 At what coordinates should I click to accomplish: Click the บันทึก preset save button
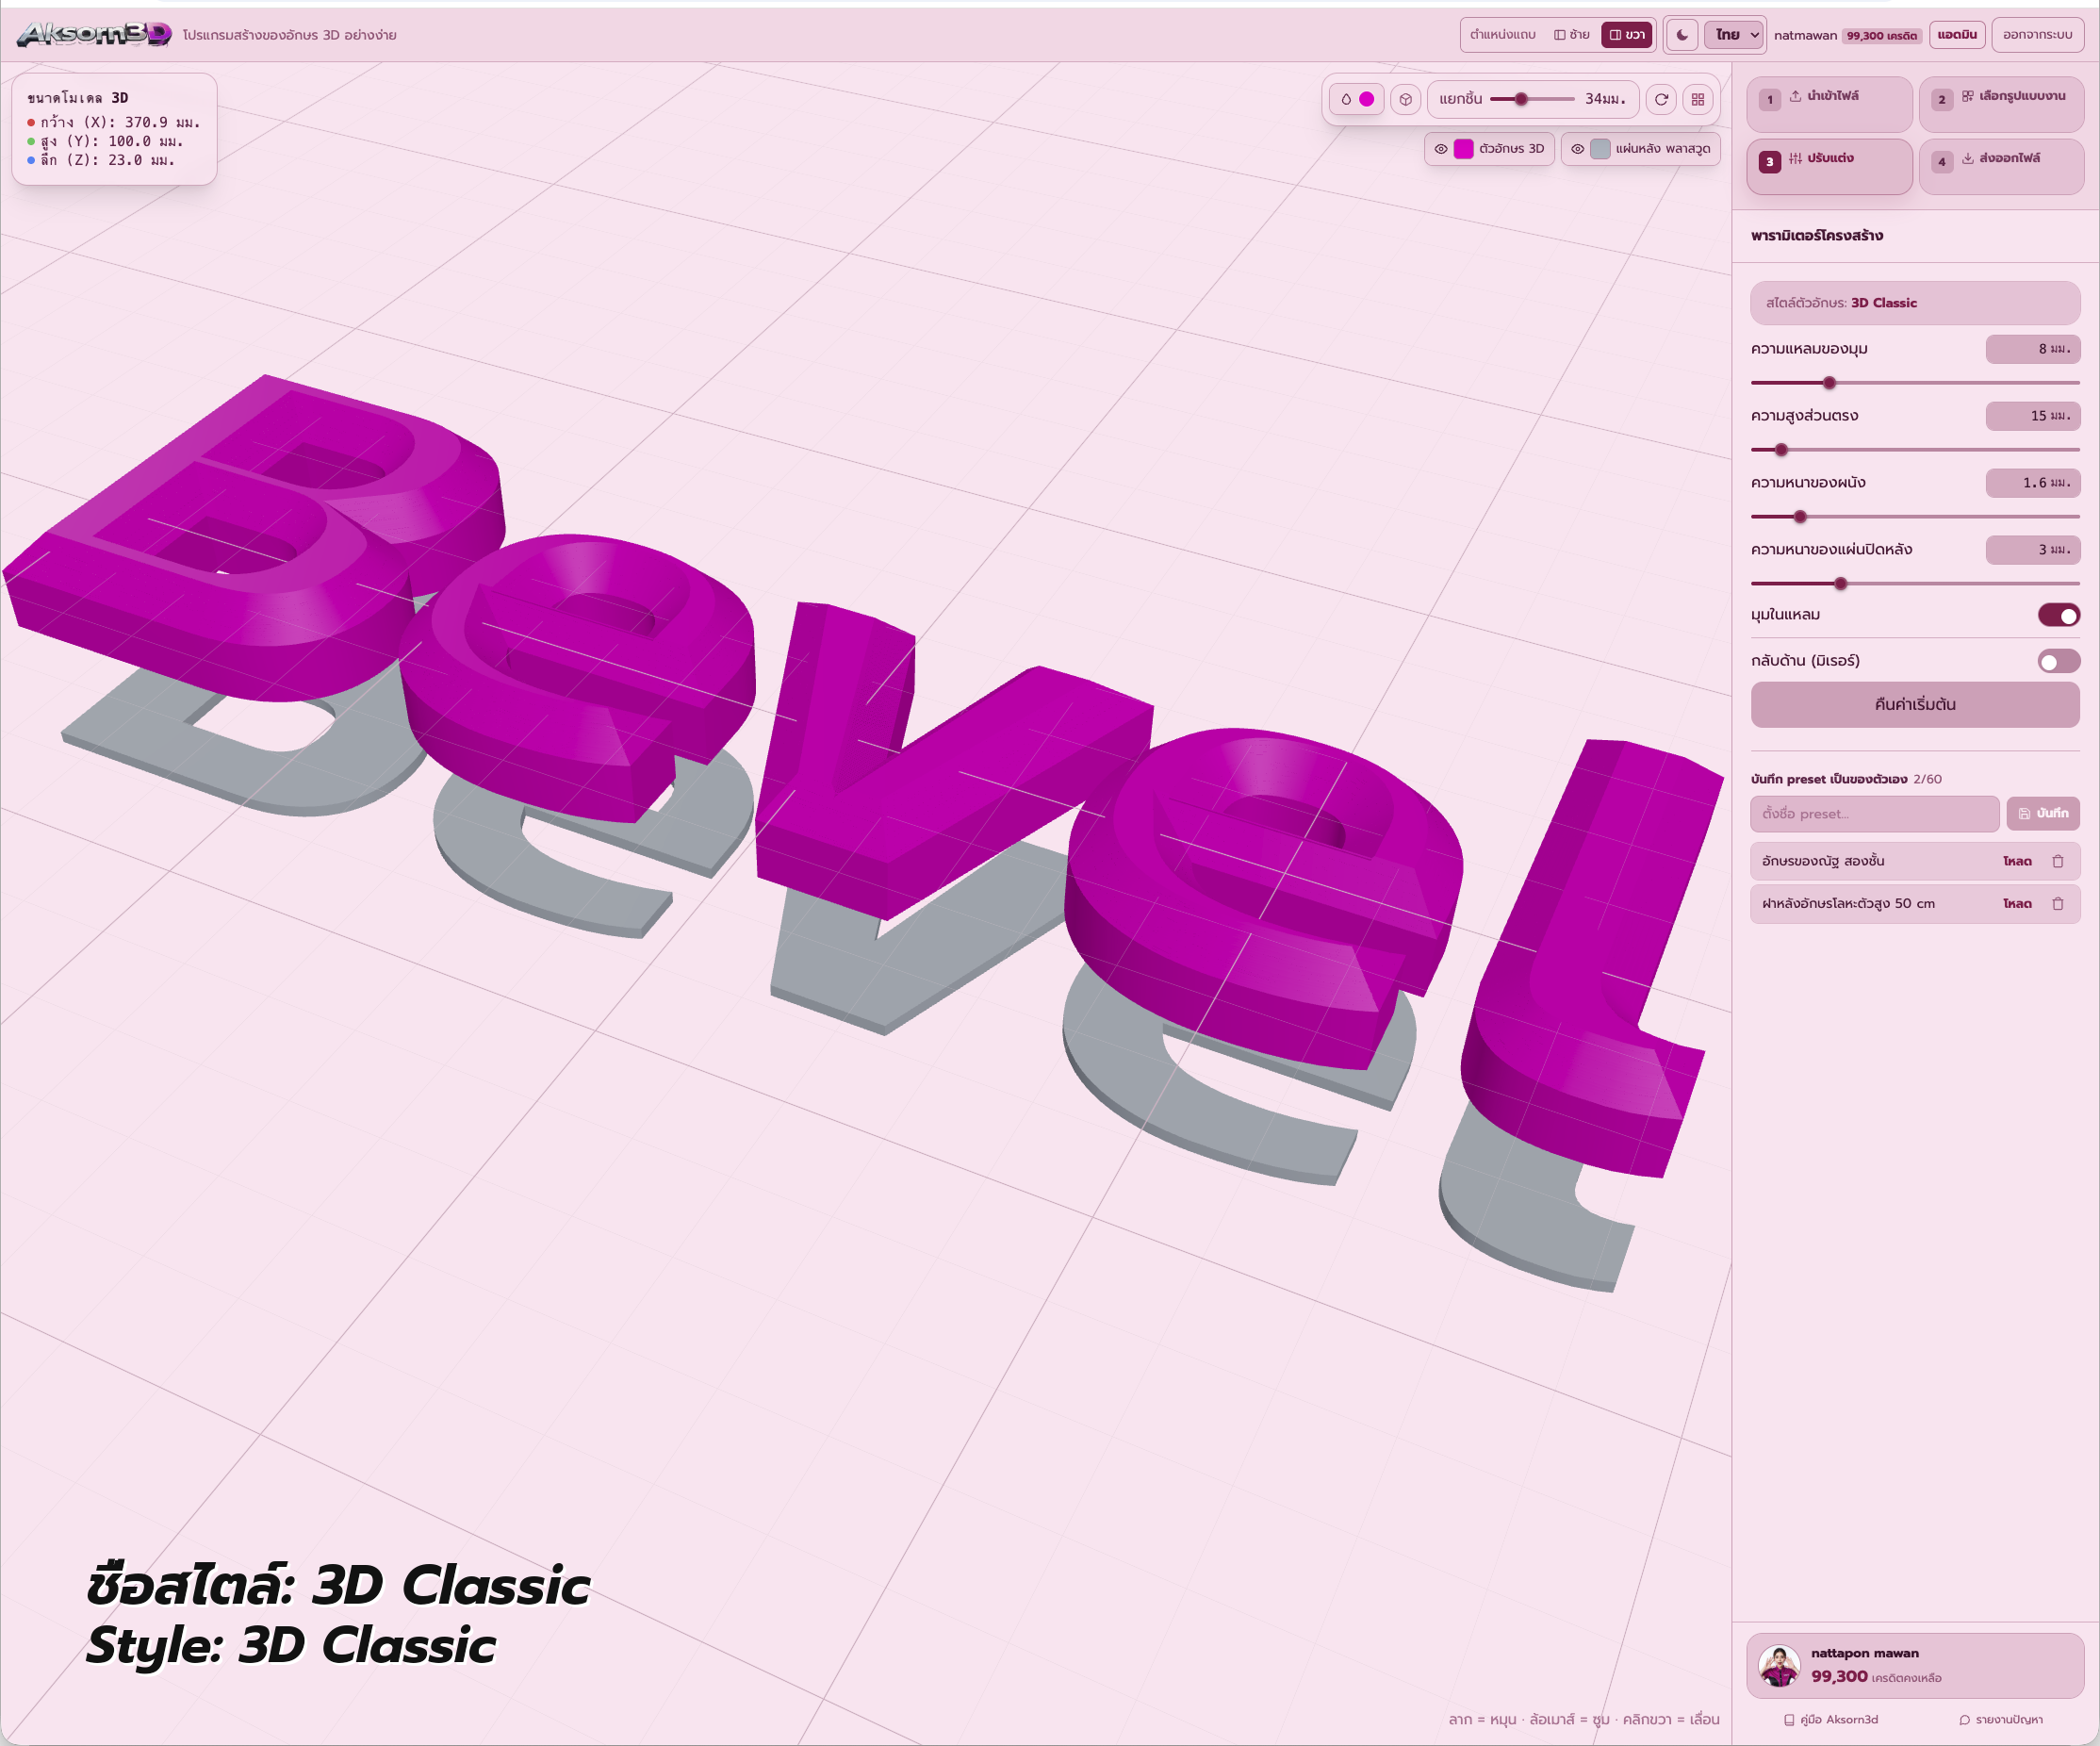[x=2043, y=814]
